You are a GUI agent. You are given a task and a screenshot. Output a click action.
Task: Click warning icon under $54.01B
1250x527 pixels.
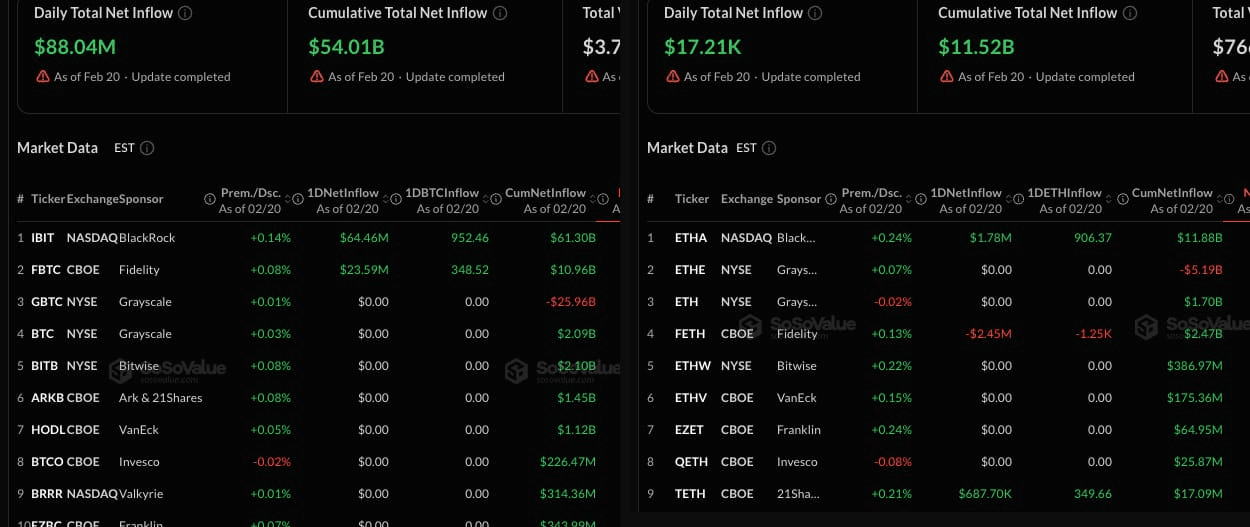click(316, 76)
